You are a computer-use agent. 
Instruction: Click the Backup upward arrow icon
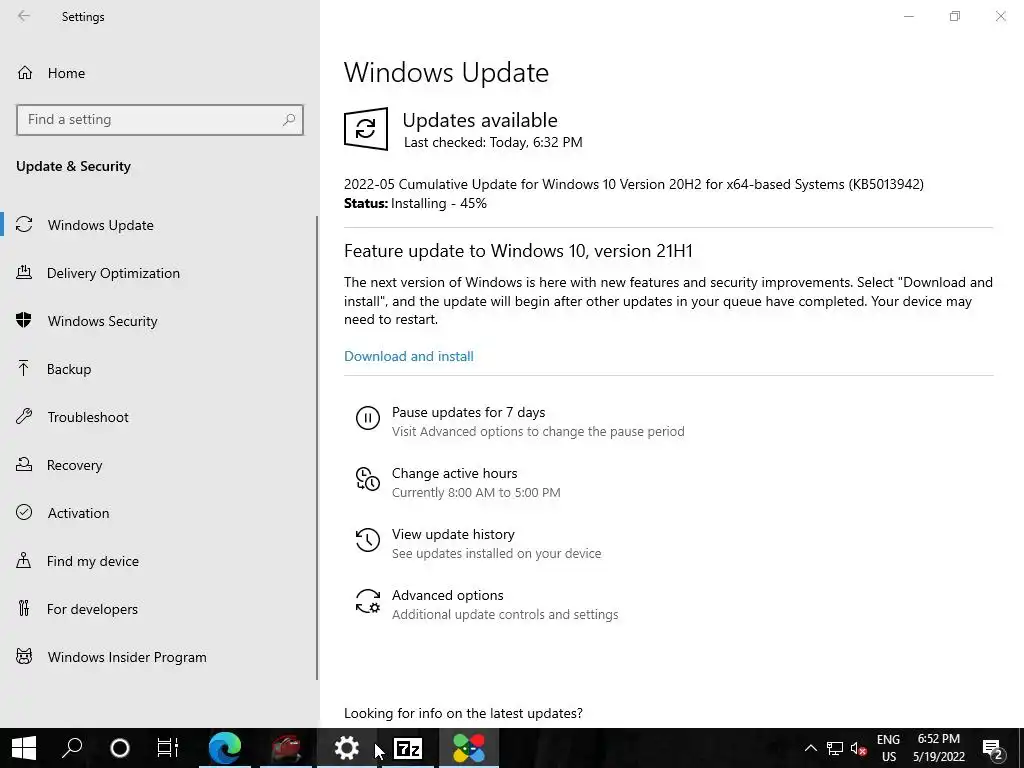[24, 368]
